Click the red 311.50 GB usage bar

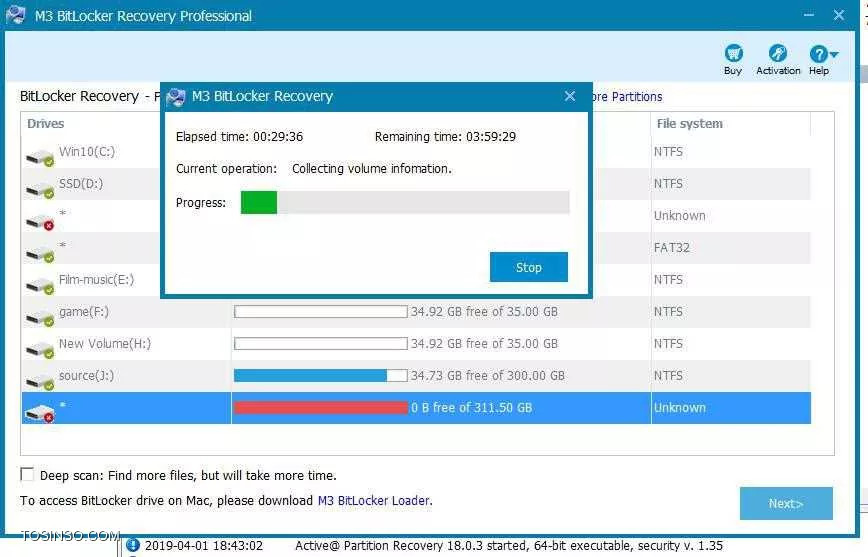click(321, 408)
